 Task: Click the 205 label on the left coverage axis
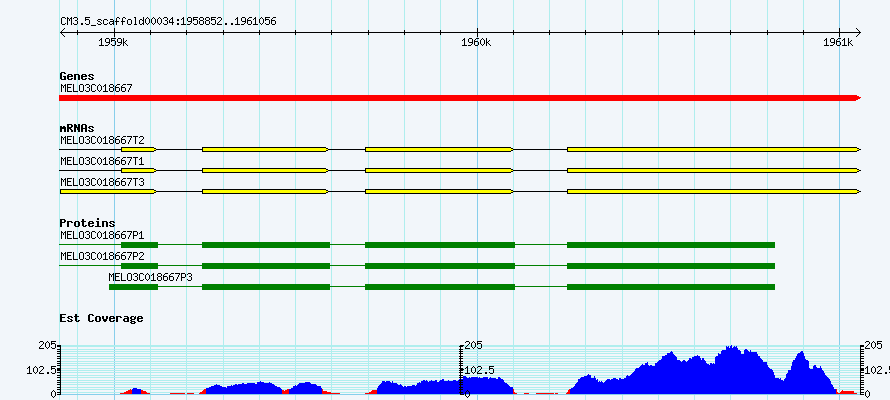47,346
